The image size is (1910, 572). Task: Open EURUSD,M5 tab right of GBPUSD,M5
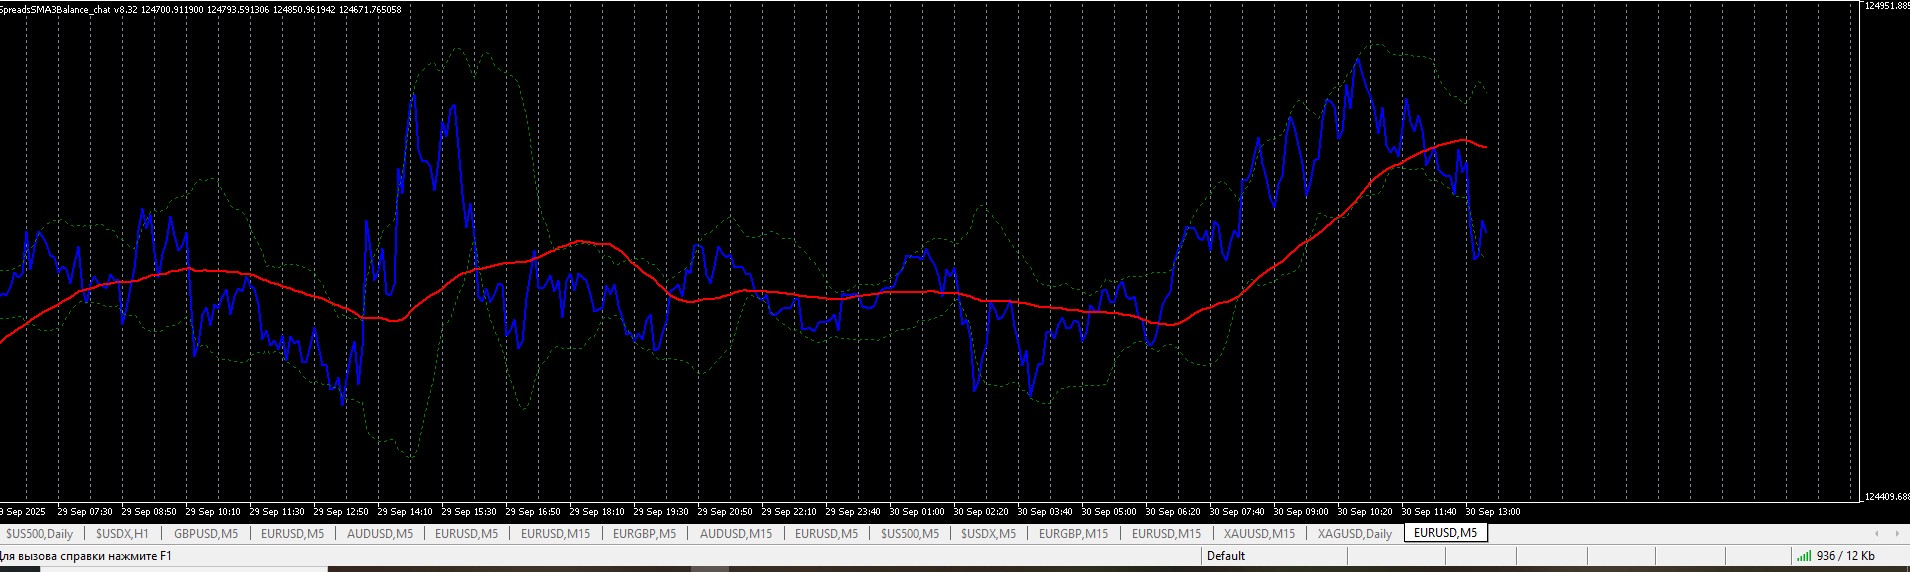coord(292,534)
